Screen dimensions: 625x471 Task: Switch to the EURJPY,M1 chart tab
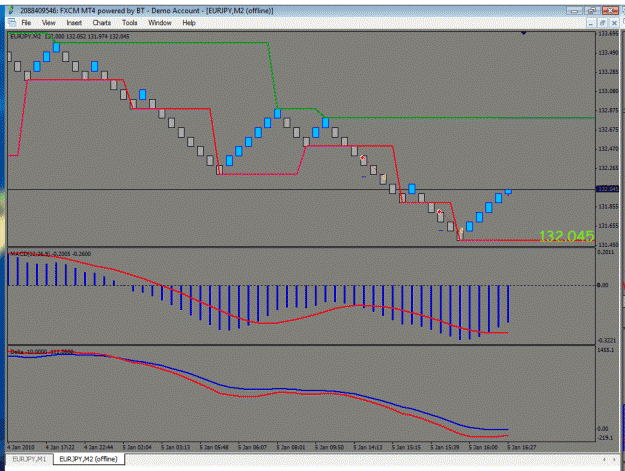29,459
